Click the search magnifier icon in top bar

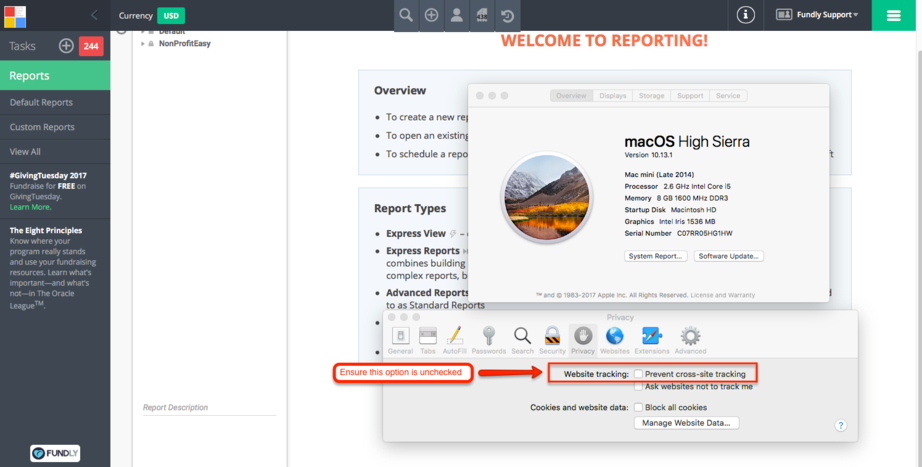tap(406, 15)
